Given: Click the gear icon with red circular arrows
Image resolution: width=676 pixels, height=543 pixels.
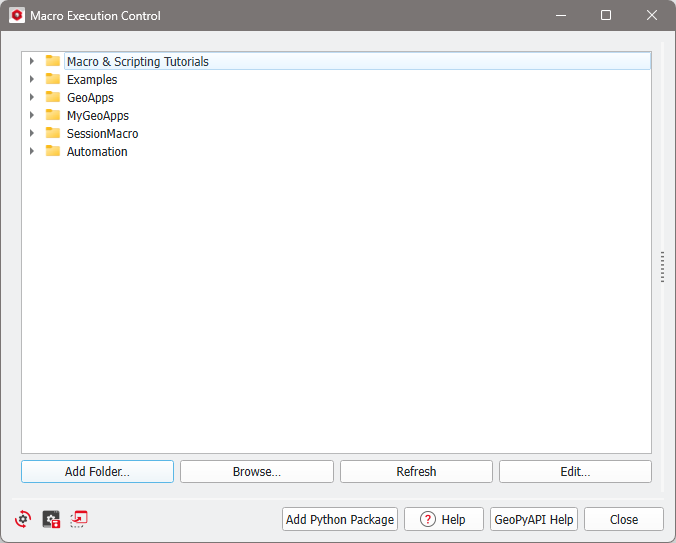Looking at the screenshot, I should point(23,519).
